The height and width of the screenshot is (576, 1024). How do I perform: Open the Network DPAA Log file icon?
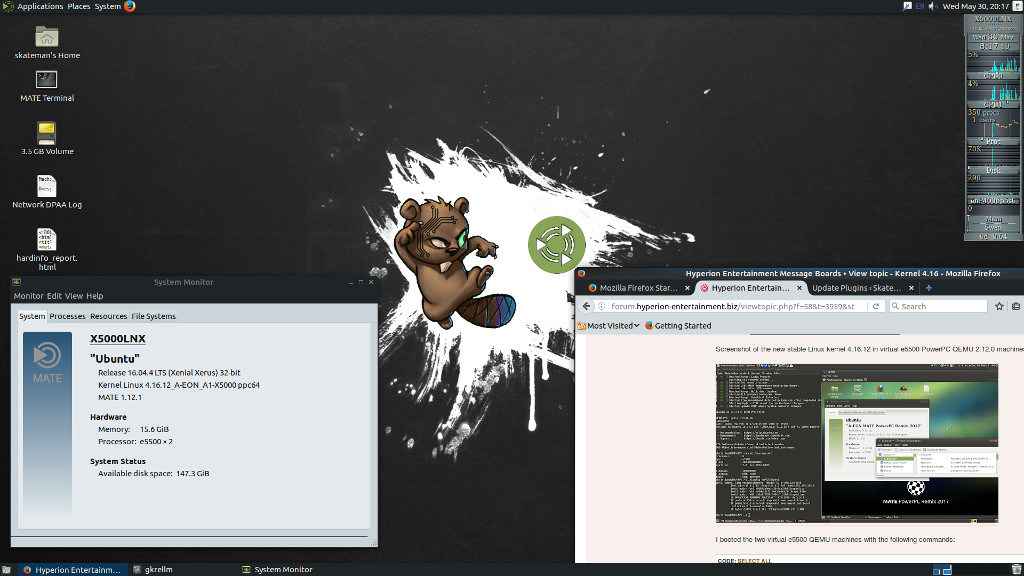tap(46, 186)
